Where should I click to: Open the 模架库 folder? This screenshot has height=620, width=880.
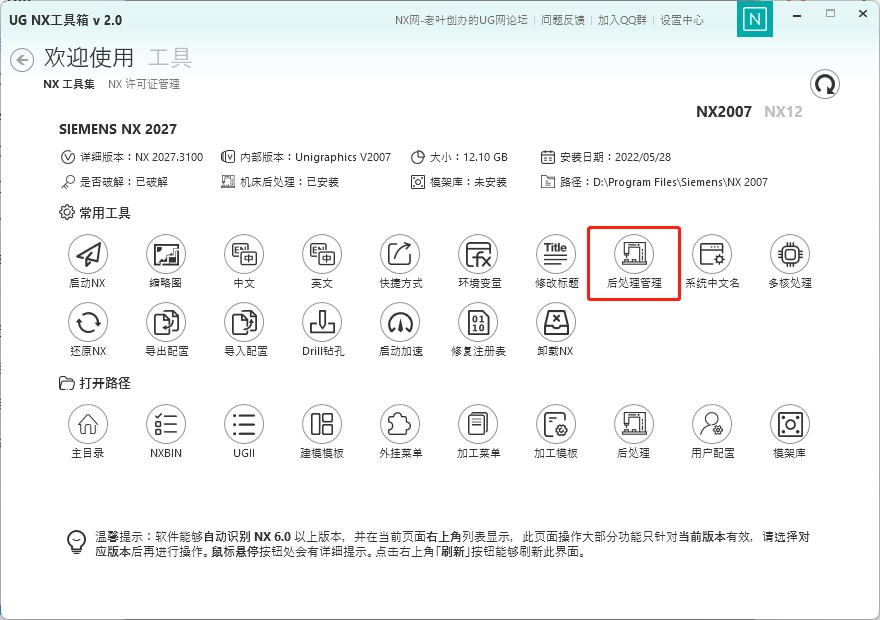tap(790, 425)
